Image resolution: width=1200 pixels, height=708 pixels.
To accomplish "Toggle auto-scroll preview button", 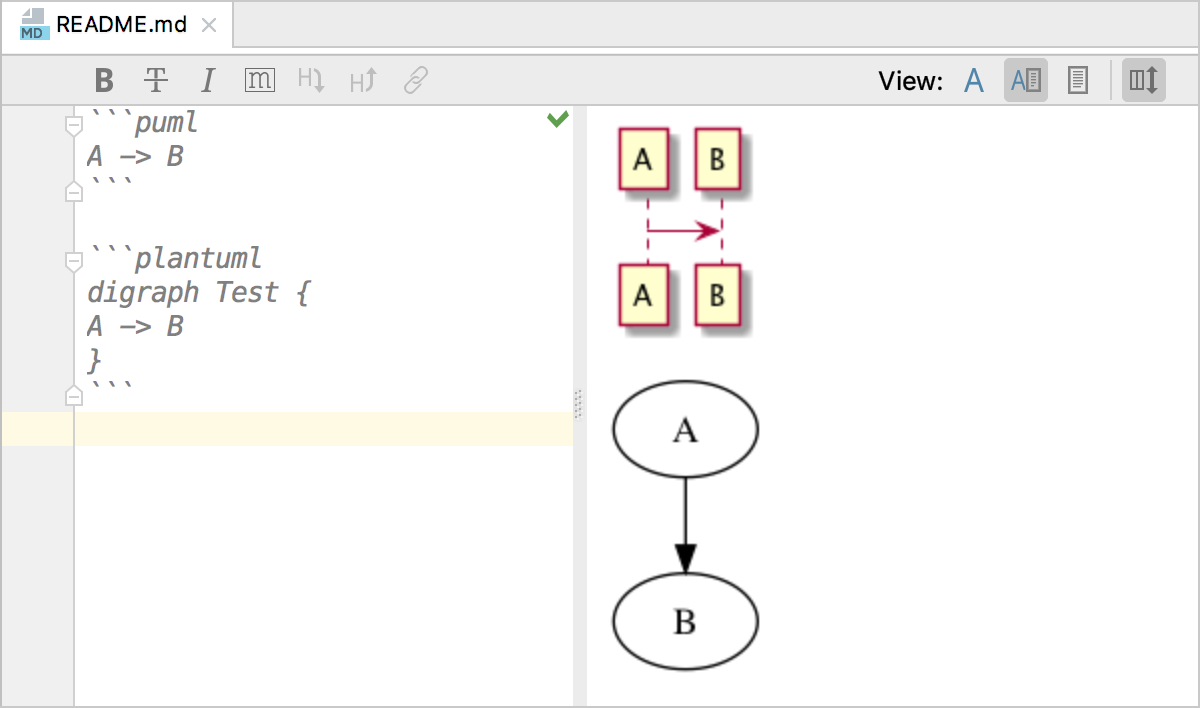I will [1143, 81].
